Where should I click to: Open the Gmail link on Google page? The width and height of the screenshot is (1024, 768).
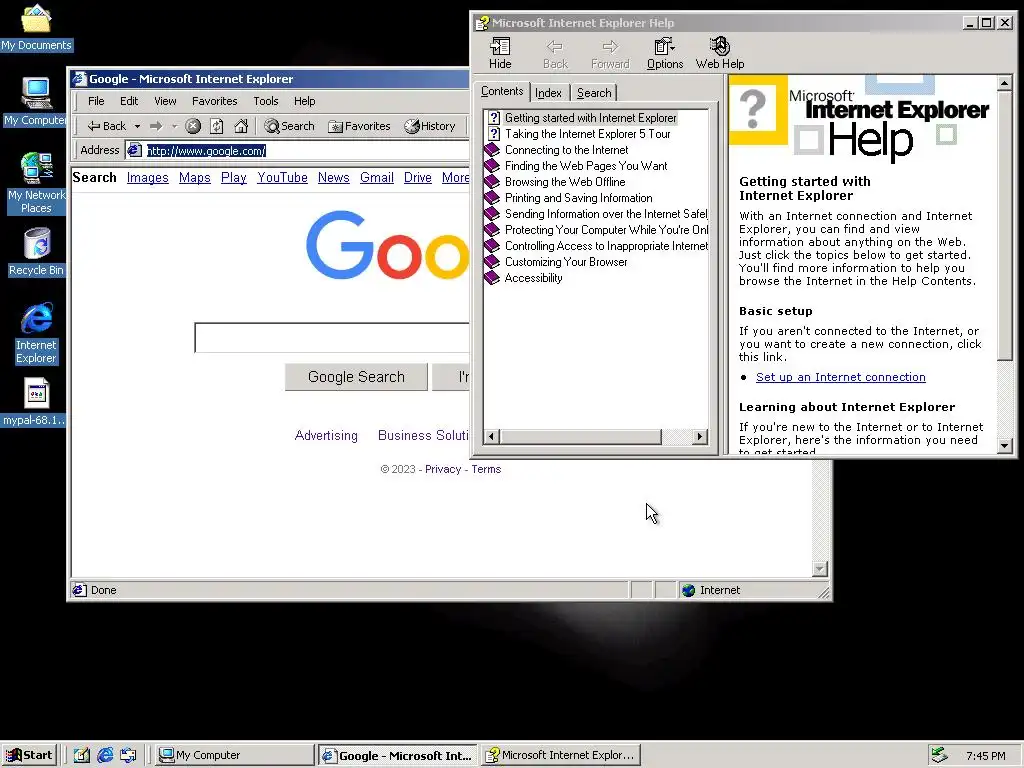[377, 178]
